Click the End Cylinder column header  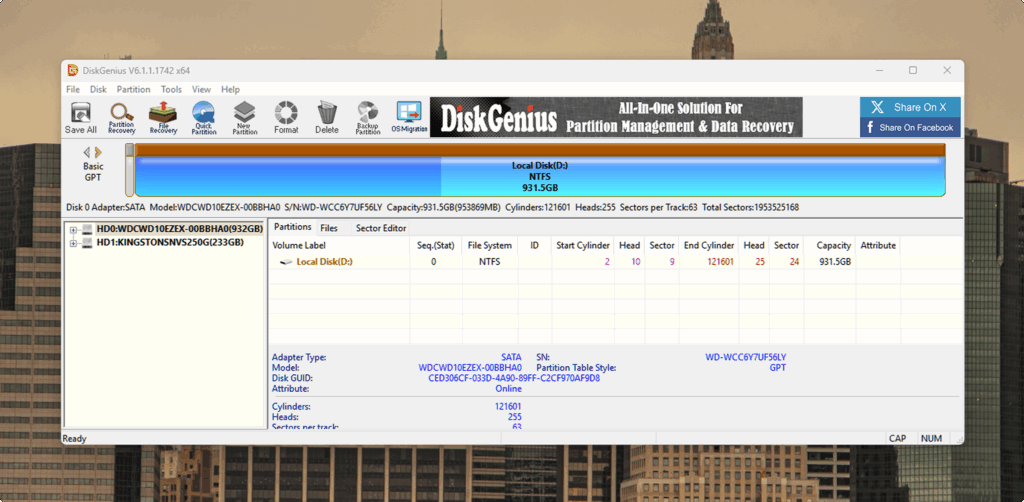709,245
